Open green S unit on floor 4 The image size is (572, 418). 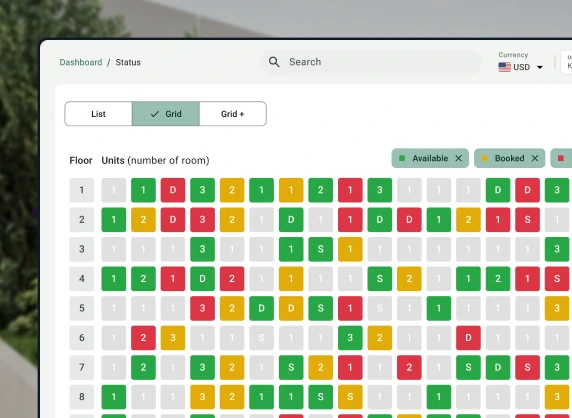click(x=380, y=279)
